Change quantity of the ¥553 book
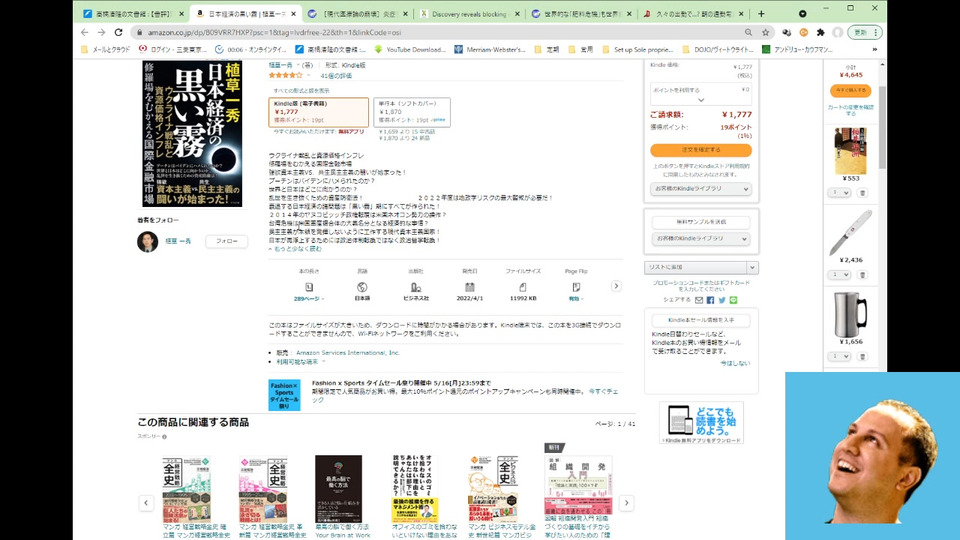The height and width of the screenshot is (540, 960). coord(839,193)
